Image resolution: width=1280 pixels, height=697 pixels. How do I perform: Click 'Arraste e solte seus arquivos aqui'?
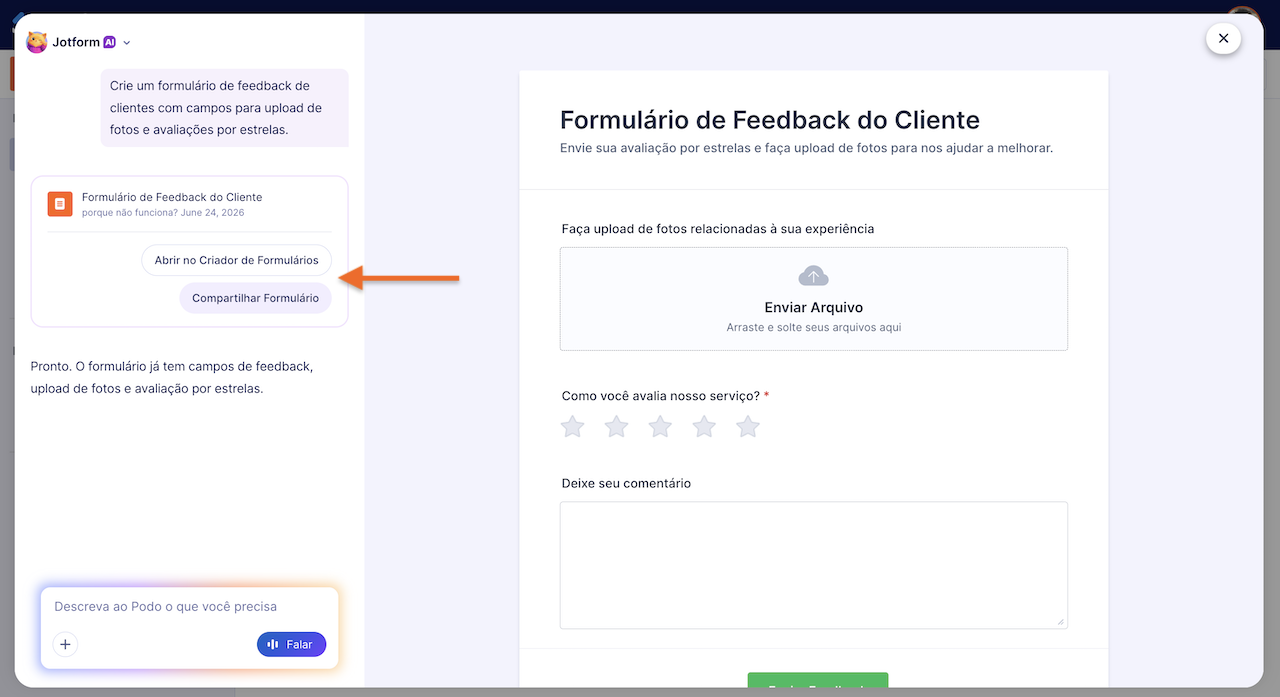814,327
